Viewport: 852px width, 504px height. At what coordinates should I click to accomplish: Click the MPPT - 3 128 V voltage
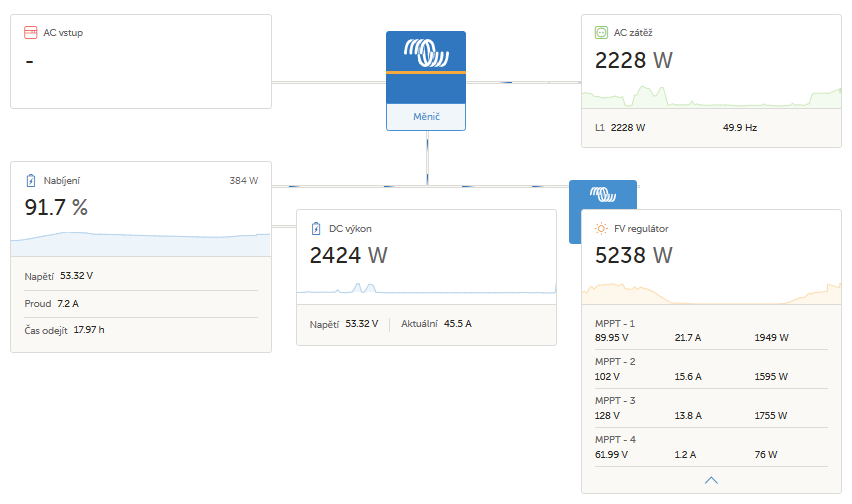(607, 416)
